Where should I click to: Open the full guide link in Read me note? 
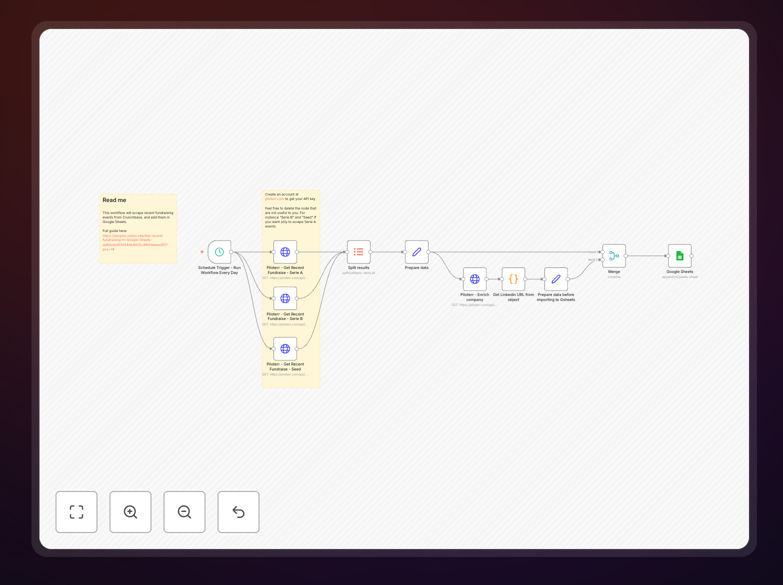coord(135,242)
